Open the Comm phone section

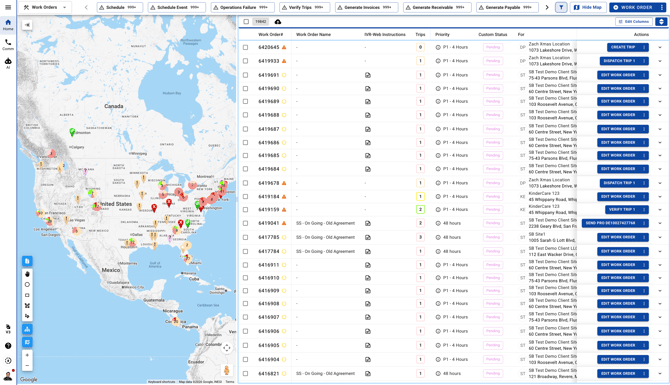[x=8, y=44]
